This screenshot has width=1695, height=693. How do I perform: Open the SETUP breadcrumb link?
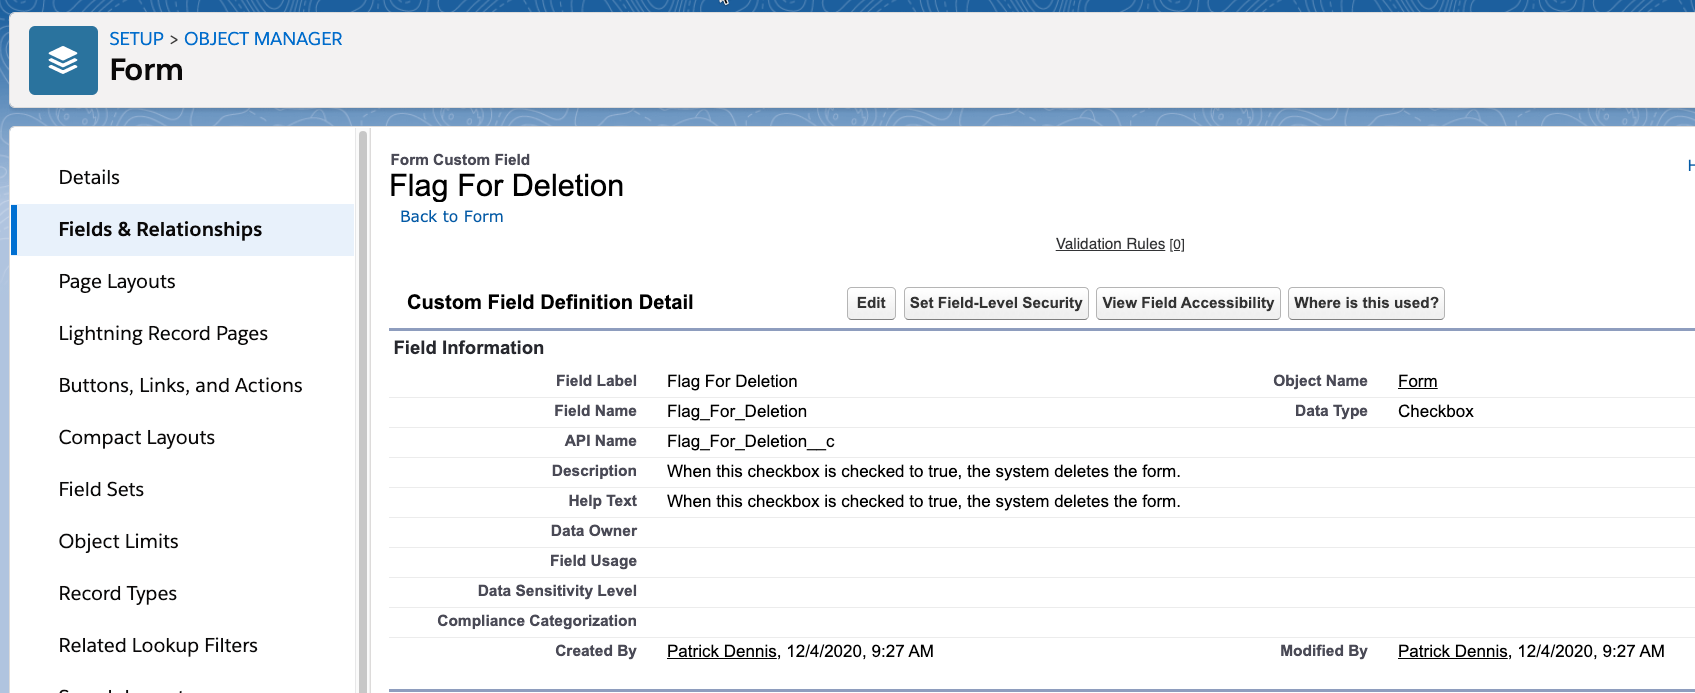[136, 39]
